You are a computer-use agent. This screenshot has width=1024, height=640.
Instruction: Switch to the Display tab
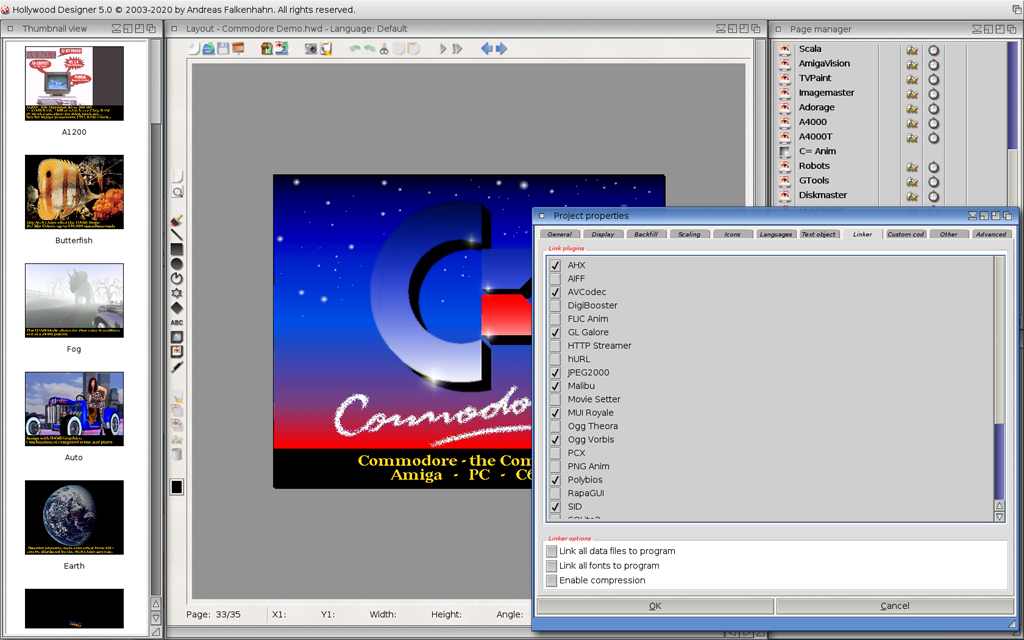(603, 234)
